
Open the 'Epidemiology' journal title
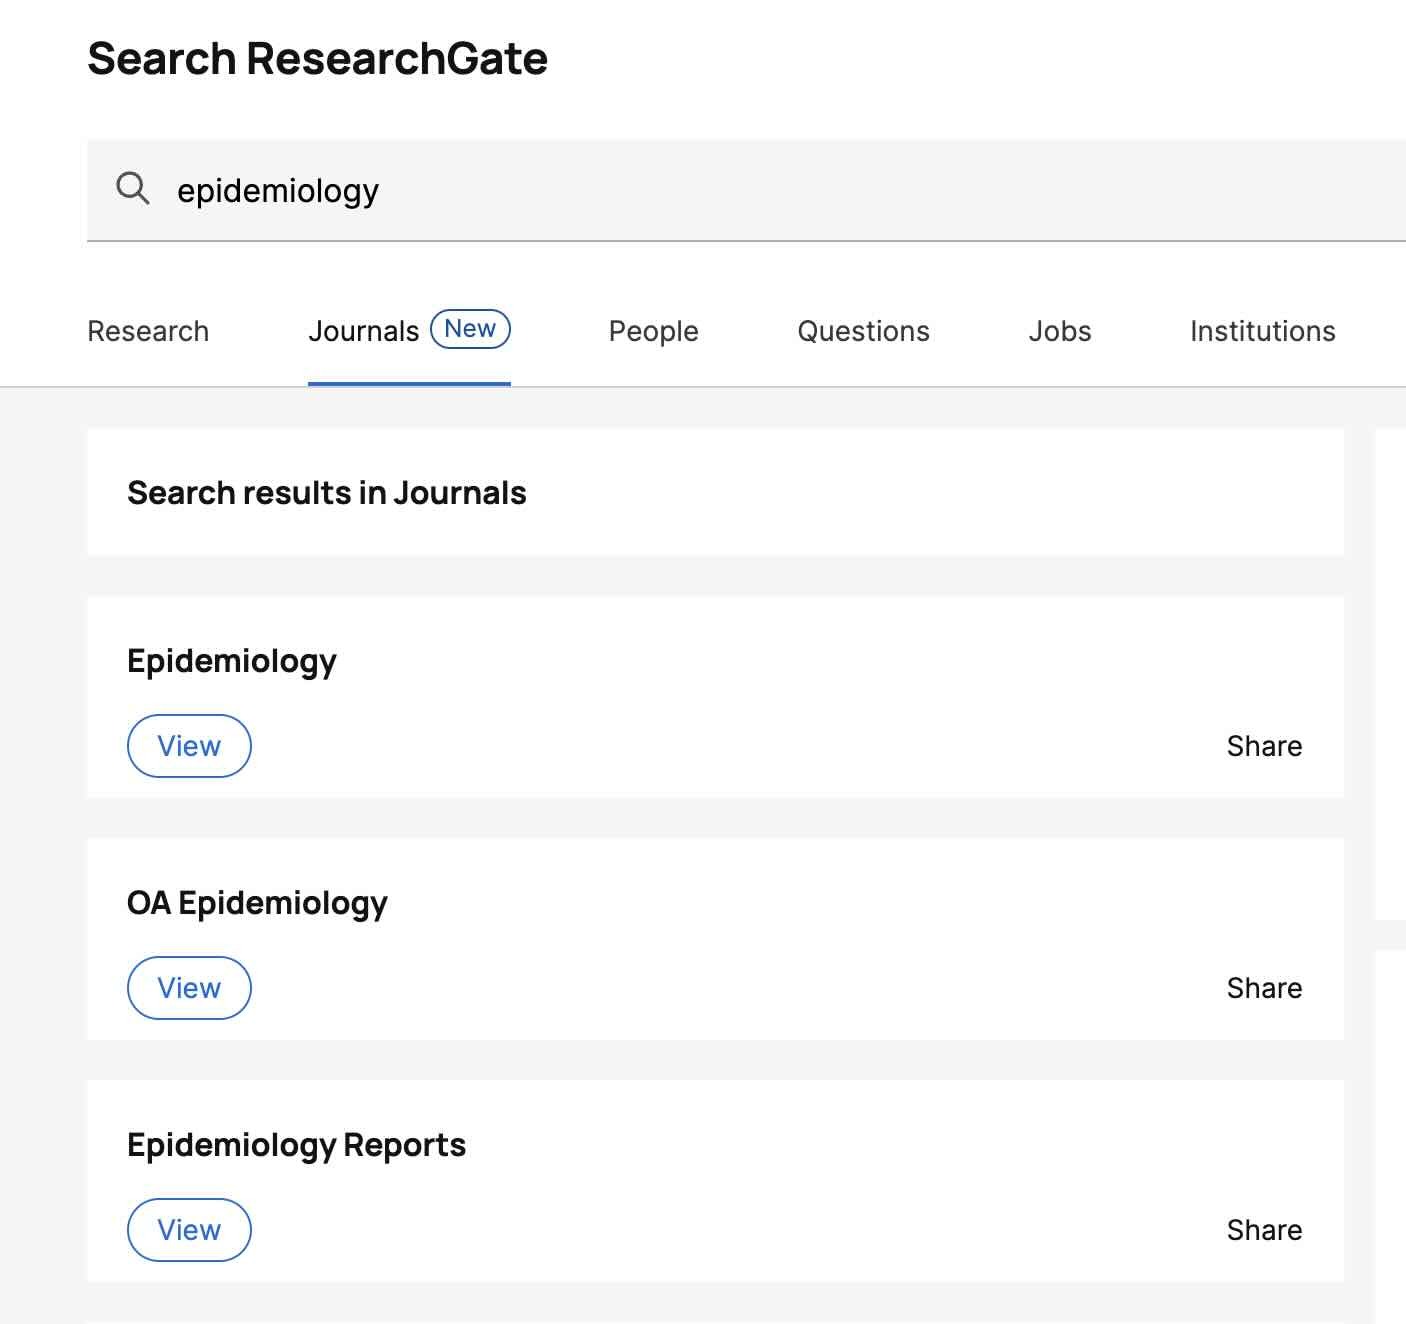point(232,661)
